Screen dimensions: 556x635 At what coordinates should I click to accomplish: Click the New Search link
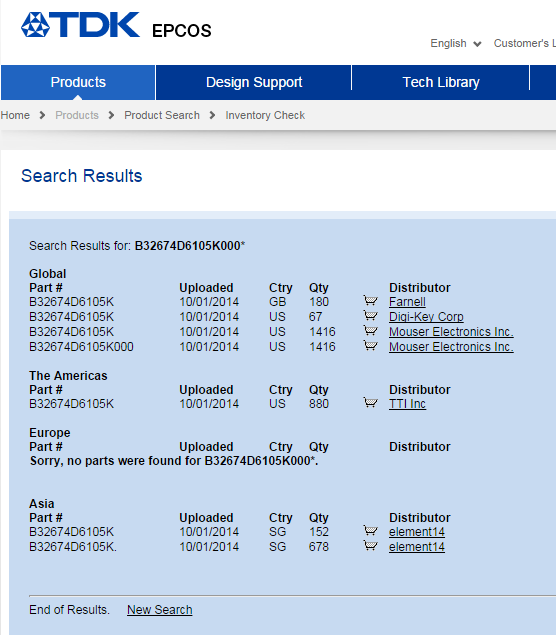pos(160,610)
